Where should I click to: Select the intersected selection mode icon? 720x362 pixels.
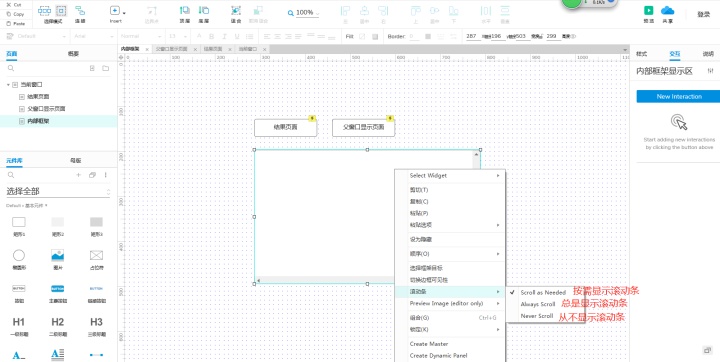(45, 11)
